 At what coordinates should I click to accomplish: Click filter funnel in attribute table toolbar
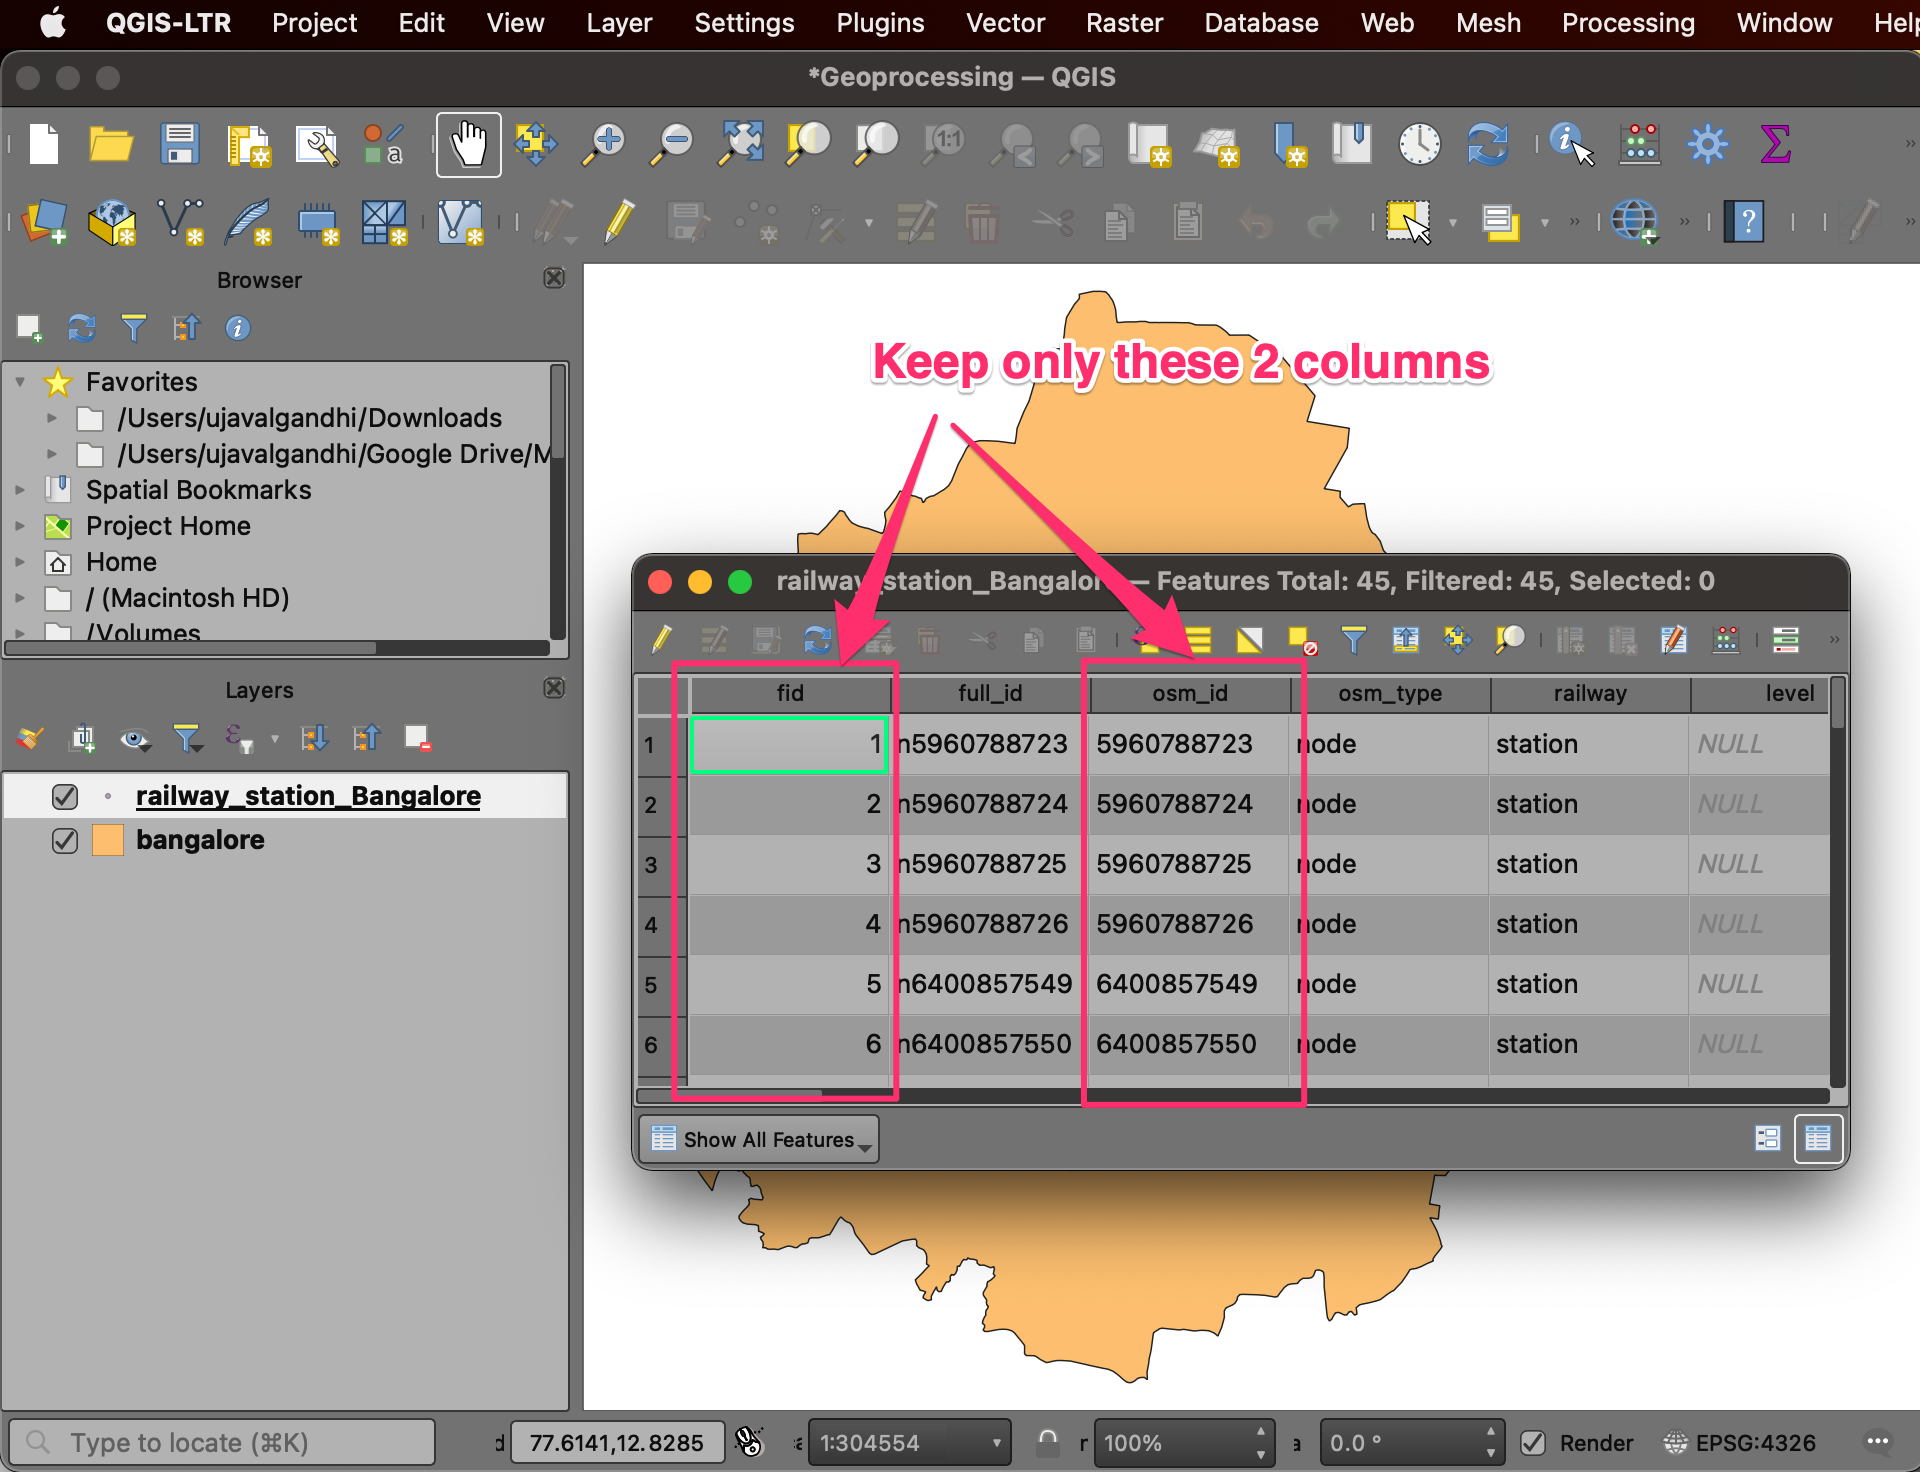pos(1353,640)
